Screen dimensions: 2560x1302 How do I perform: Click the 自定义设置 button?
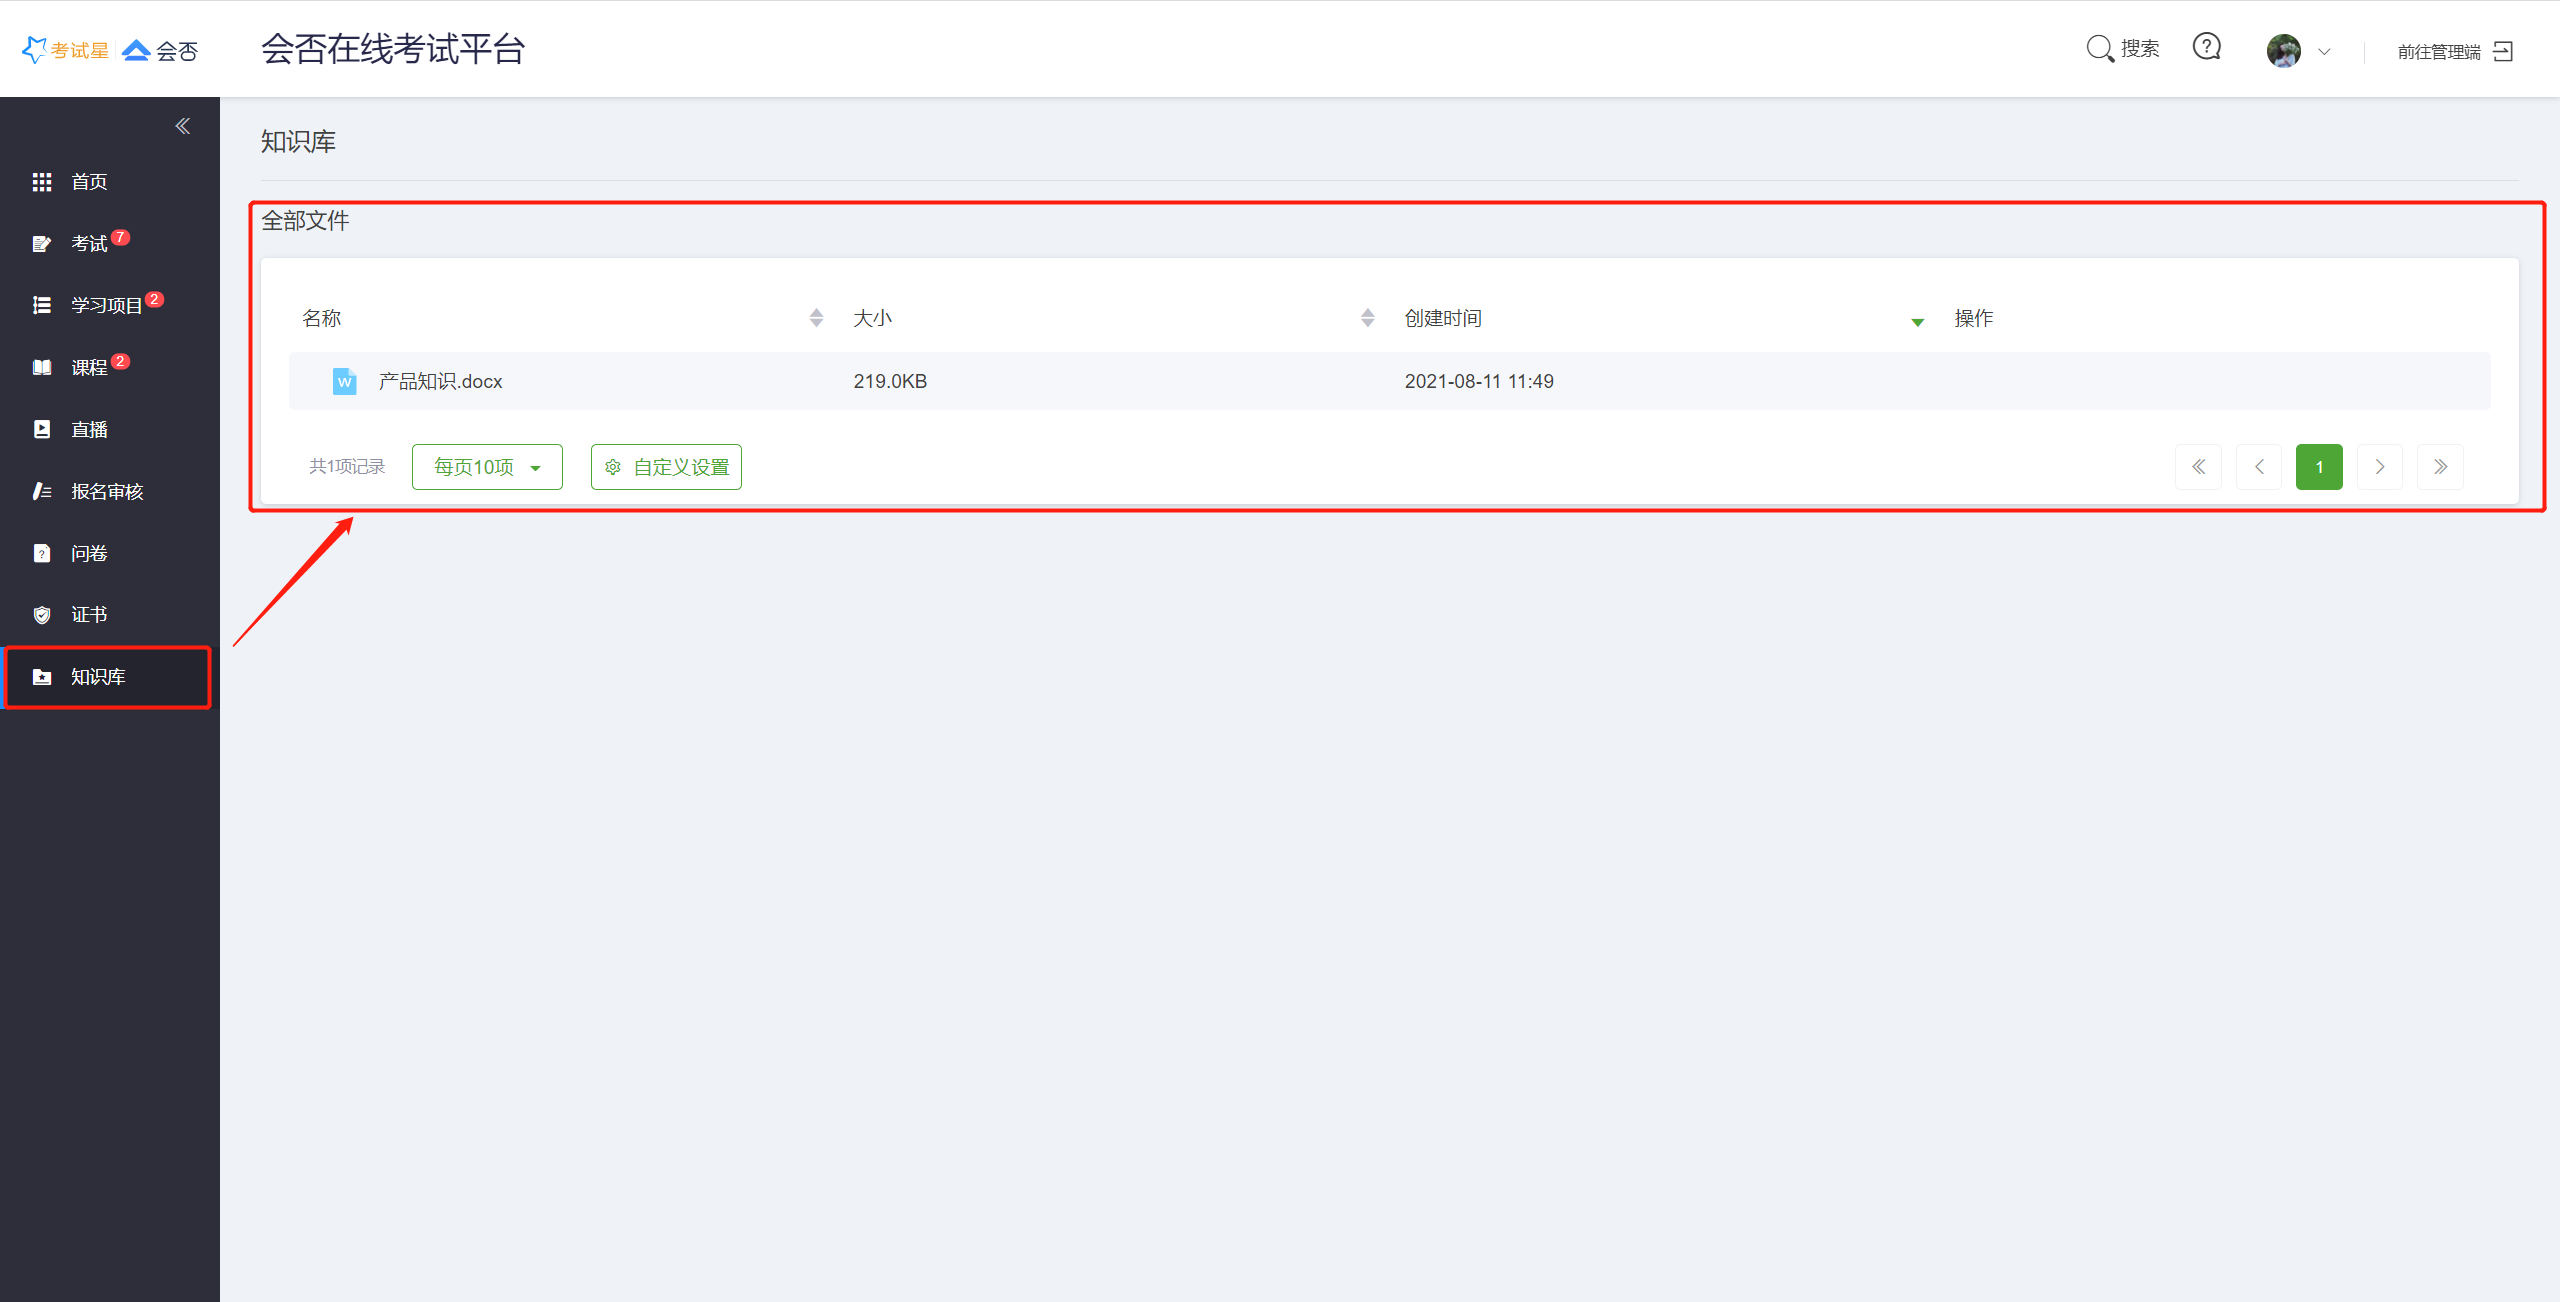(666, 467)
